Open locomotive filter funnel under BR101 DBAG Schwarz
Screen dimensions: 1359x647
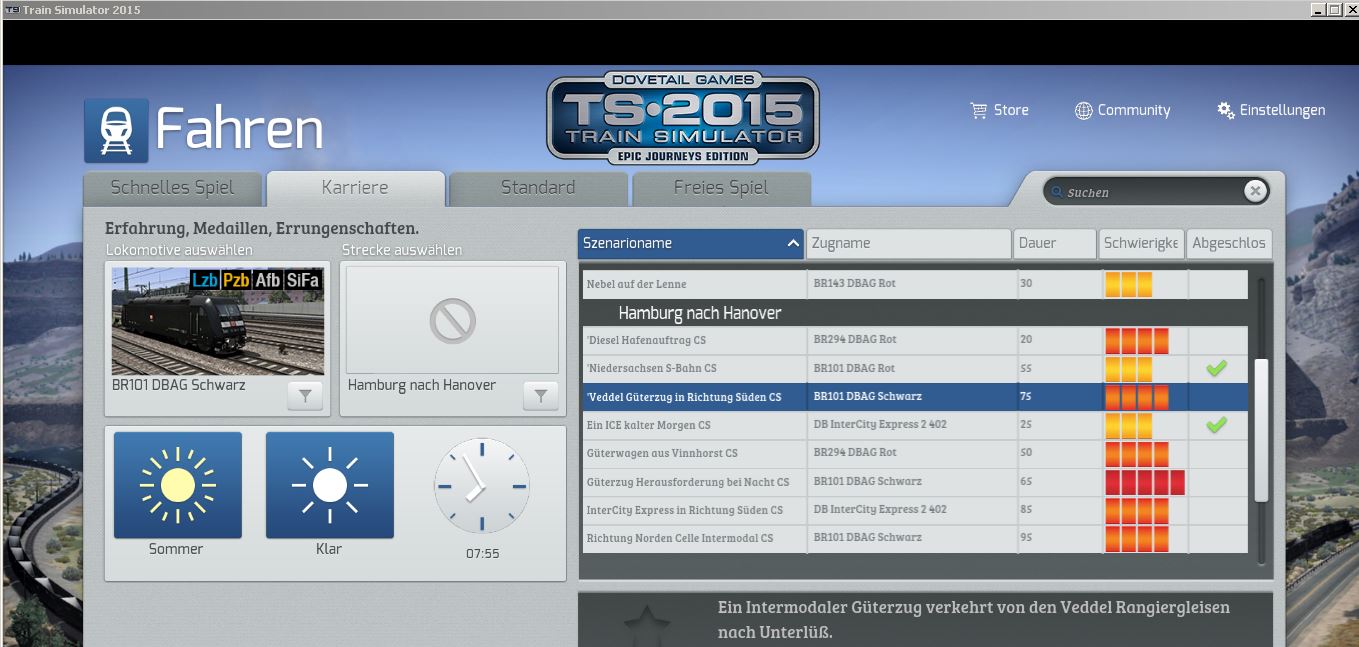[305, 397]
